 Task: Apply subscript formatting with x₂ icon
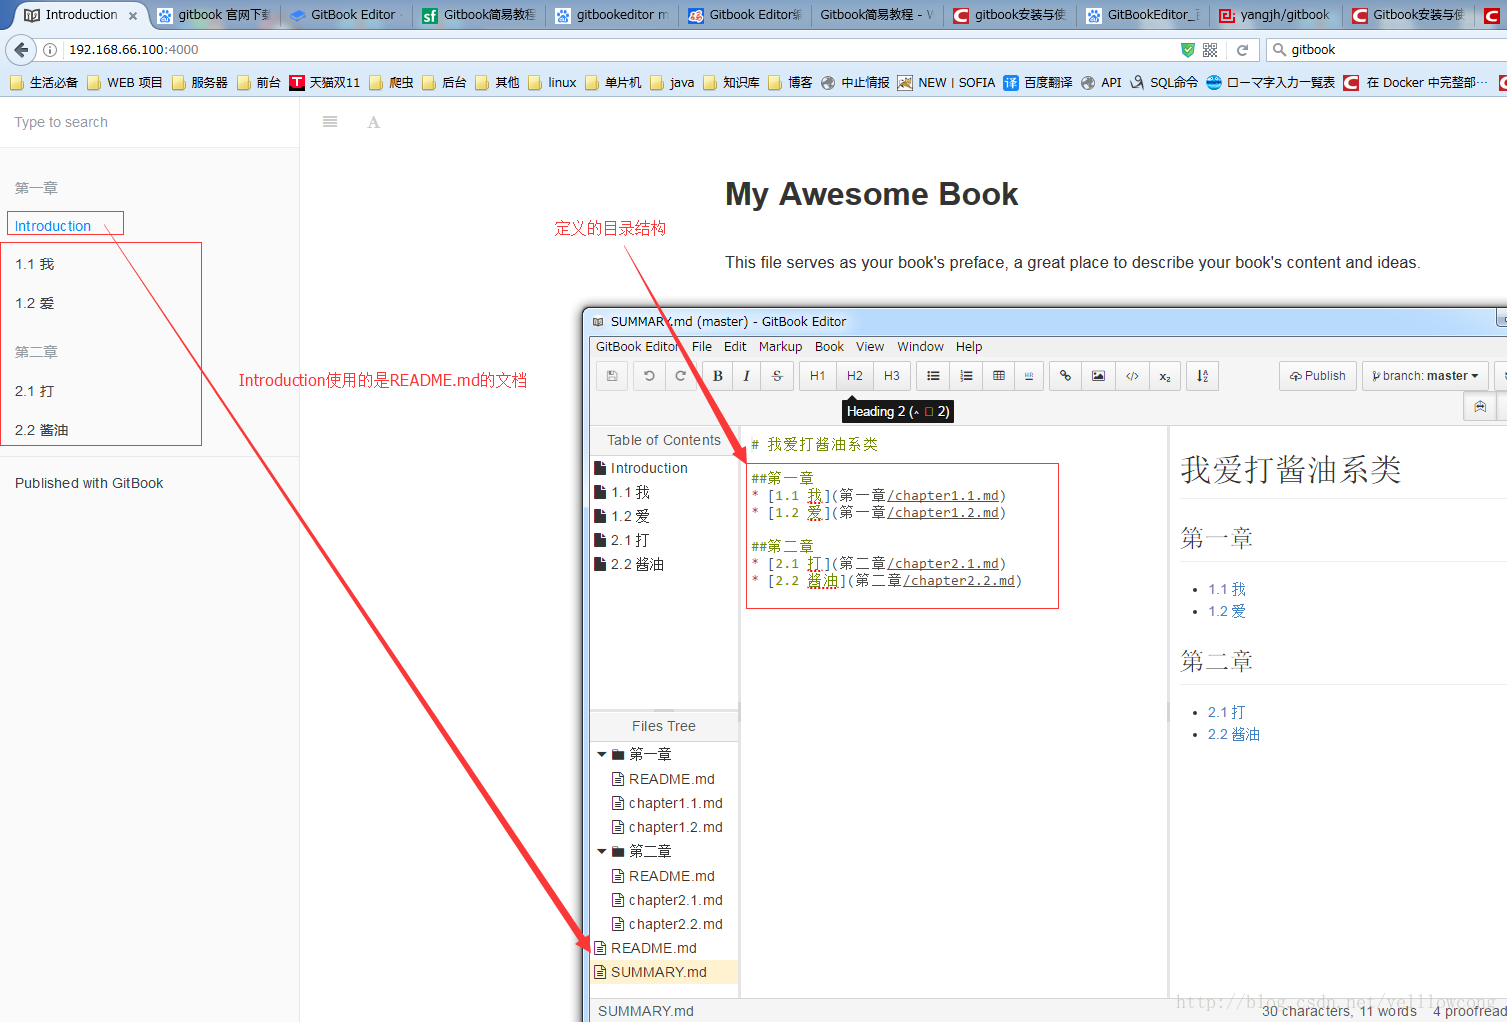point(1165,376)
